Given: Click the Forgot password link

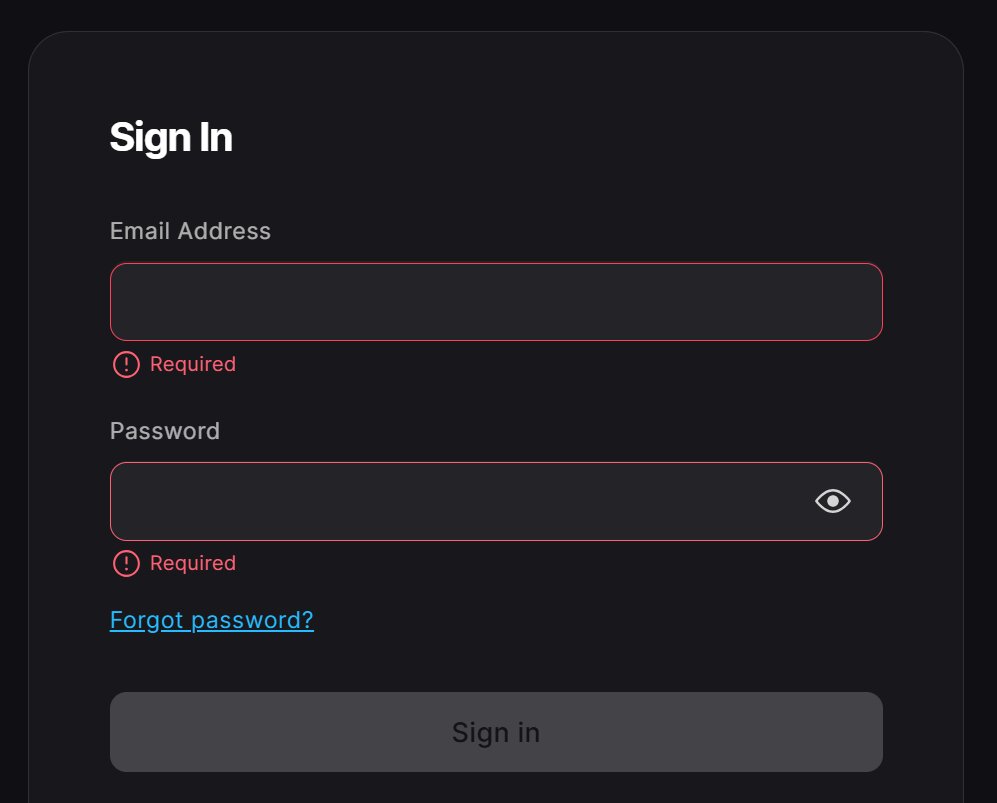Looking at the screenshot, I should pos(211,620).
